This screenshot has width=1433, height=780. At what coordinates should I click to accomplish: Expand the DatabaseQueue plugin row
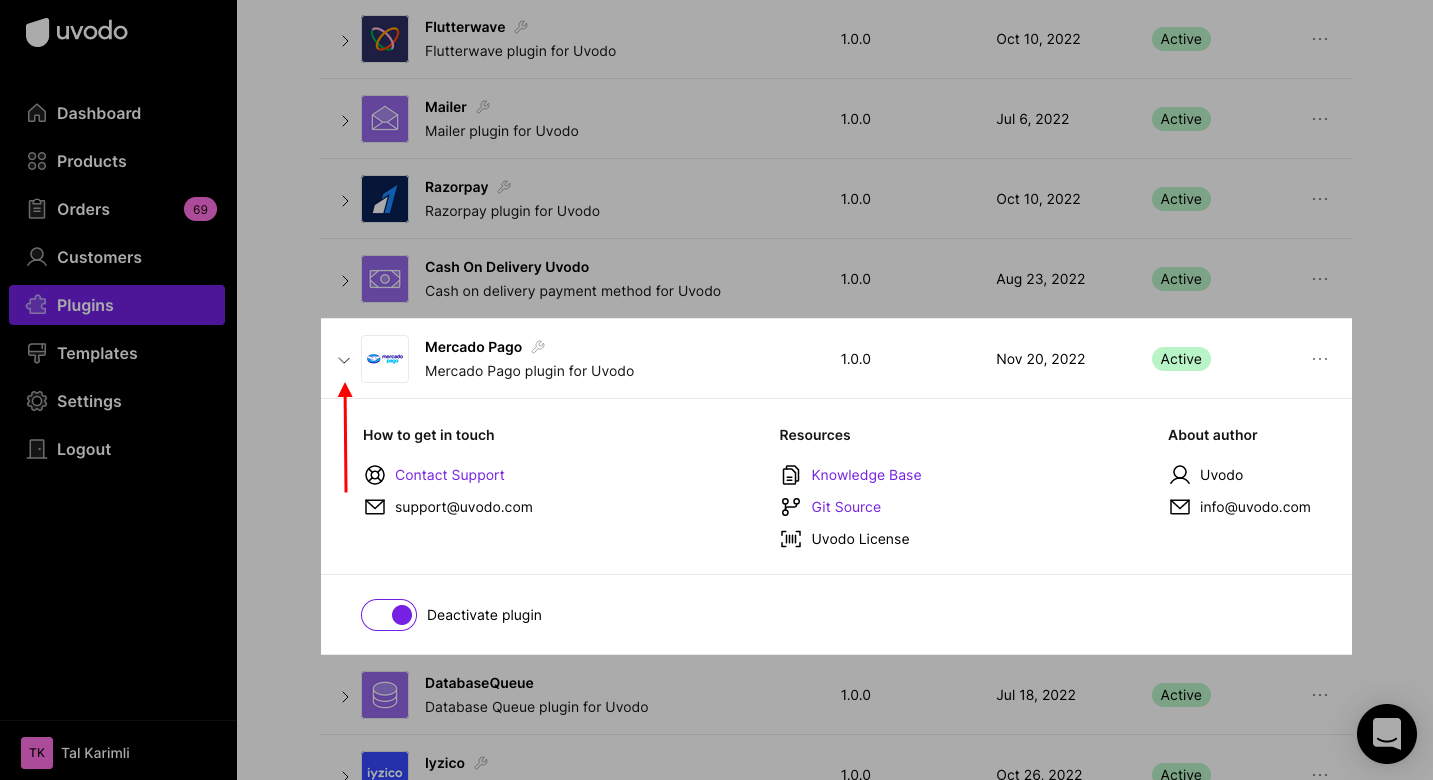(x=345, y=696)
